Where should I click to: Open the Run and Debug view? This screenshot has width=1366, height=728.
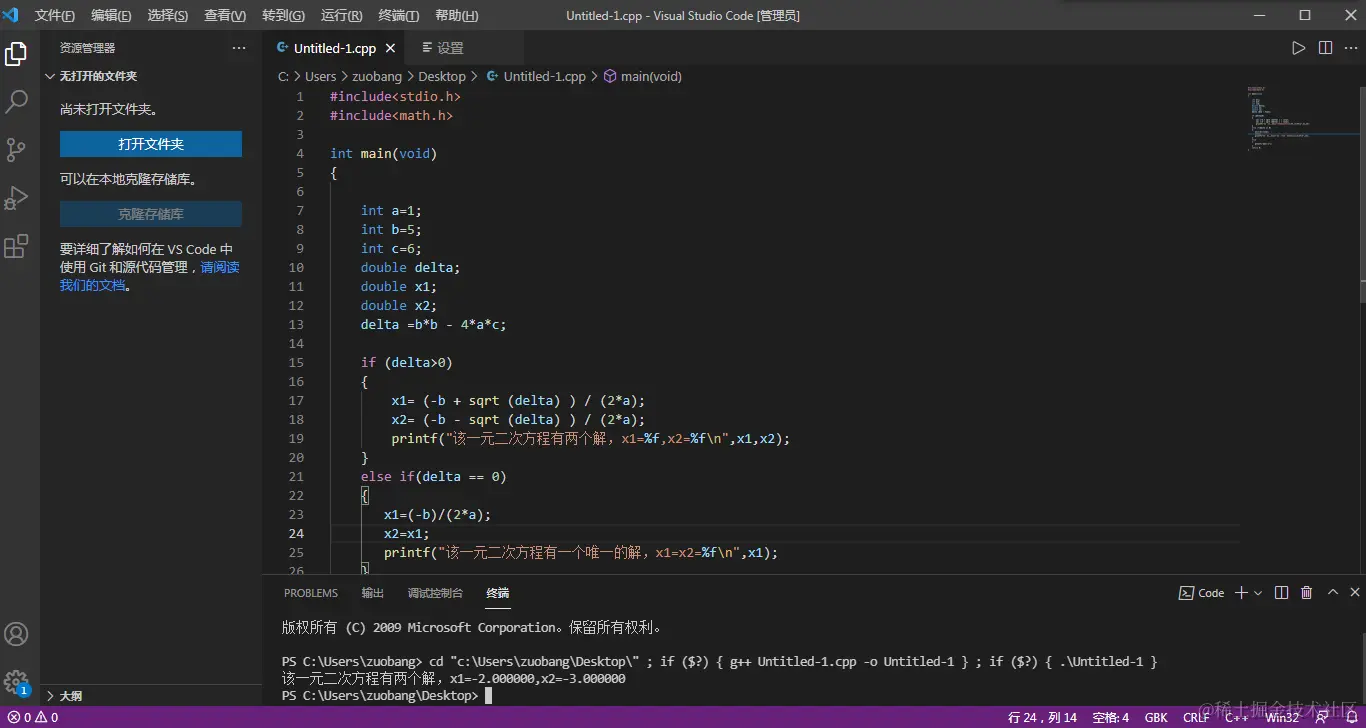coord(16,198)
